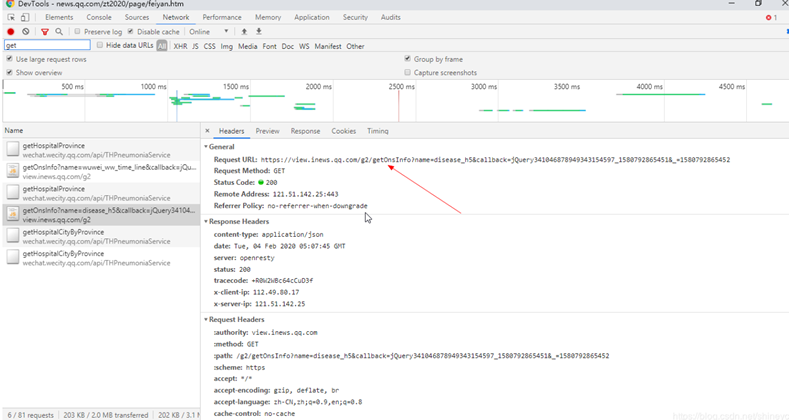Filter requests by XHR
The height and width of the screenshot is (420, 789).
(180, 46)
